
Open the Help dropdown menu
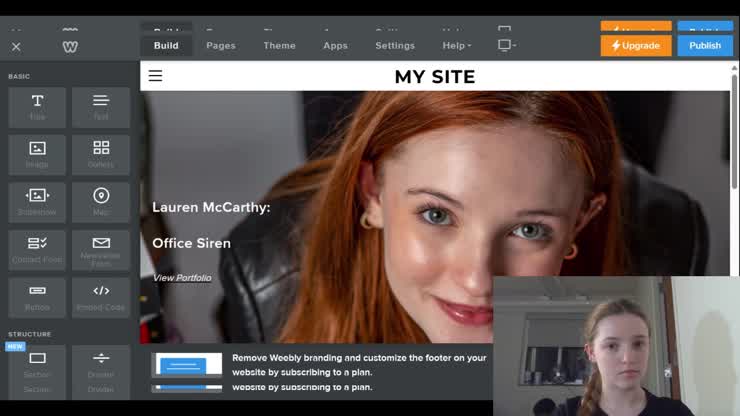click(456, 46)
